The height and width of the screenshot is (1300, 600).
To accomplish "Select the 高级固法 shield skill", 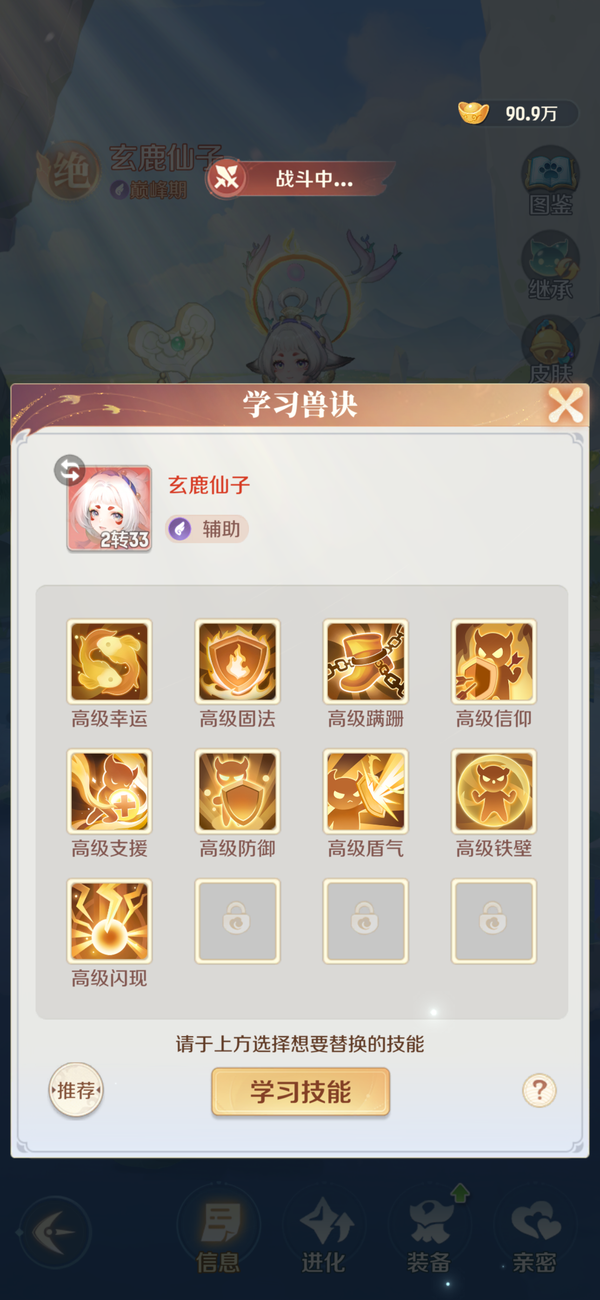I will point(237,662).
